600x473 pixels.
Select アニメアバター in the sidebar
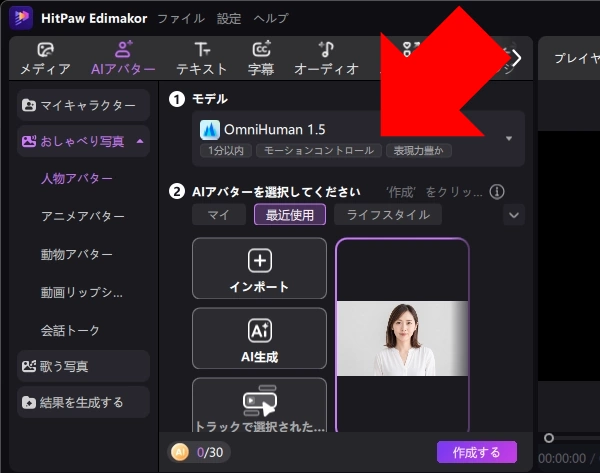point(83,216)
